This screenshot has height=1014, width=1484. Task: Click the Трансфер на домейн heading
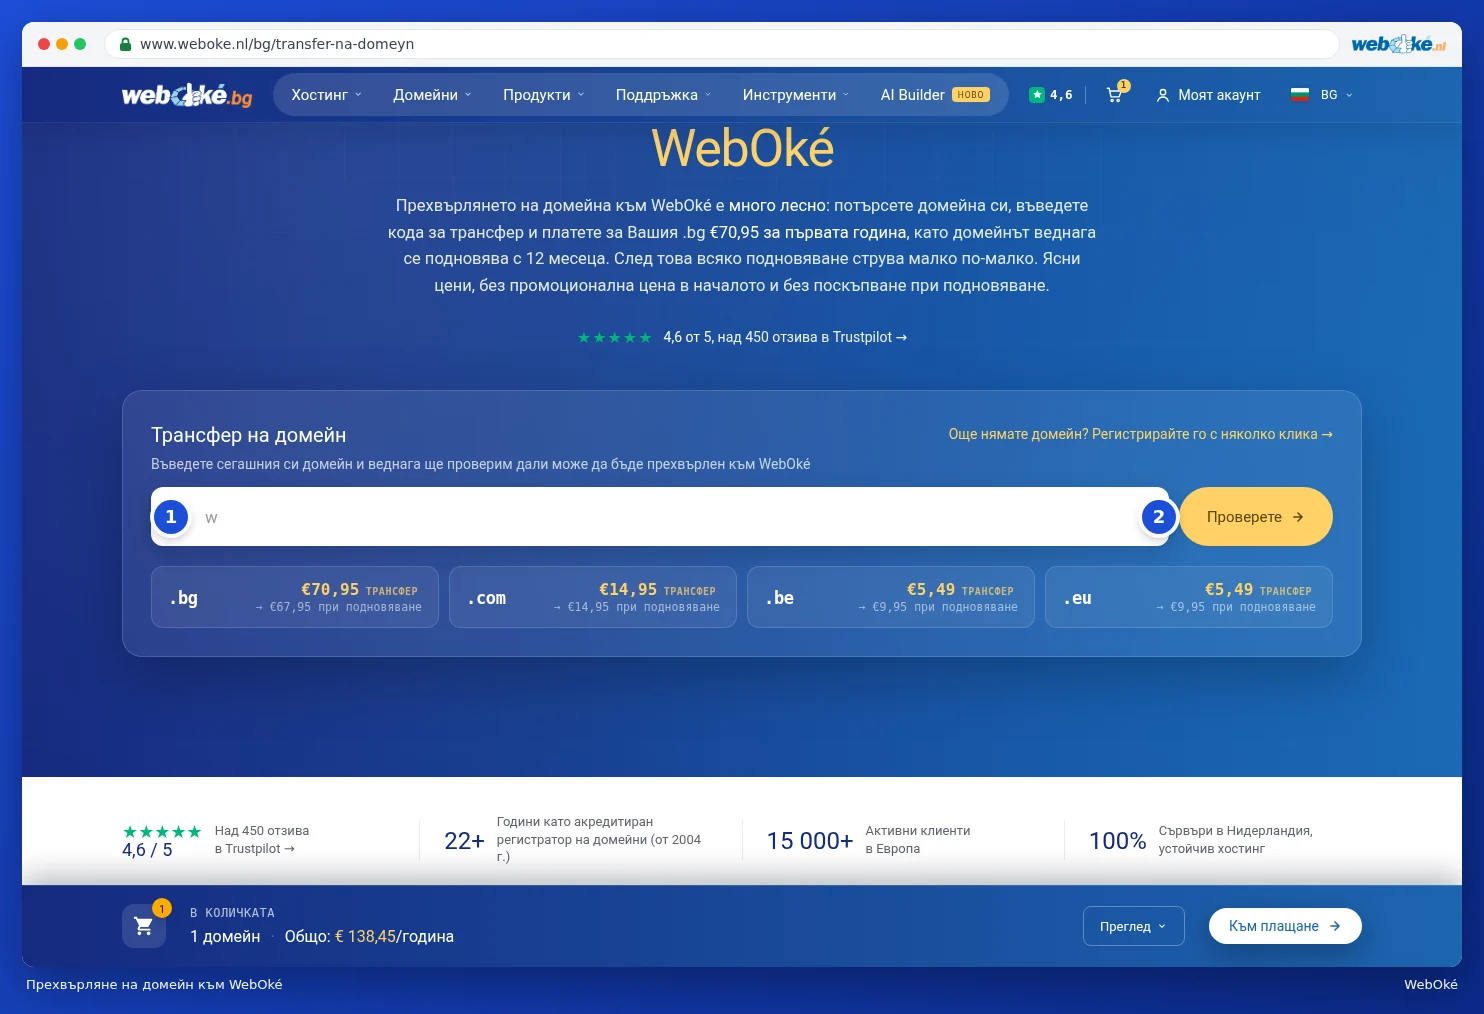[x=249, y=435]
